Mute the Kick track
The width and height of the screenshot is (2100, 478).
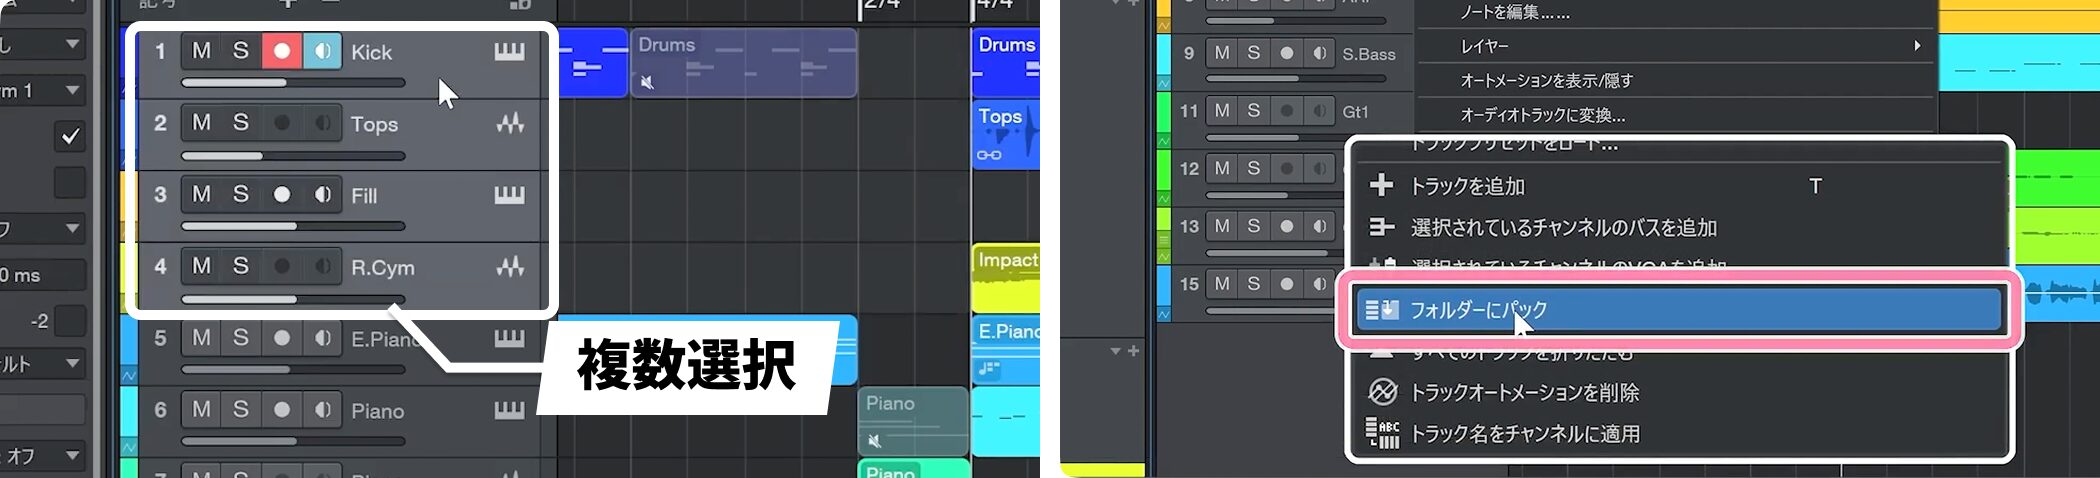[x=201, y=51]
